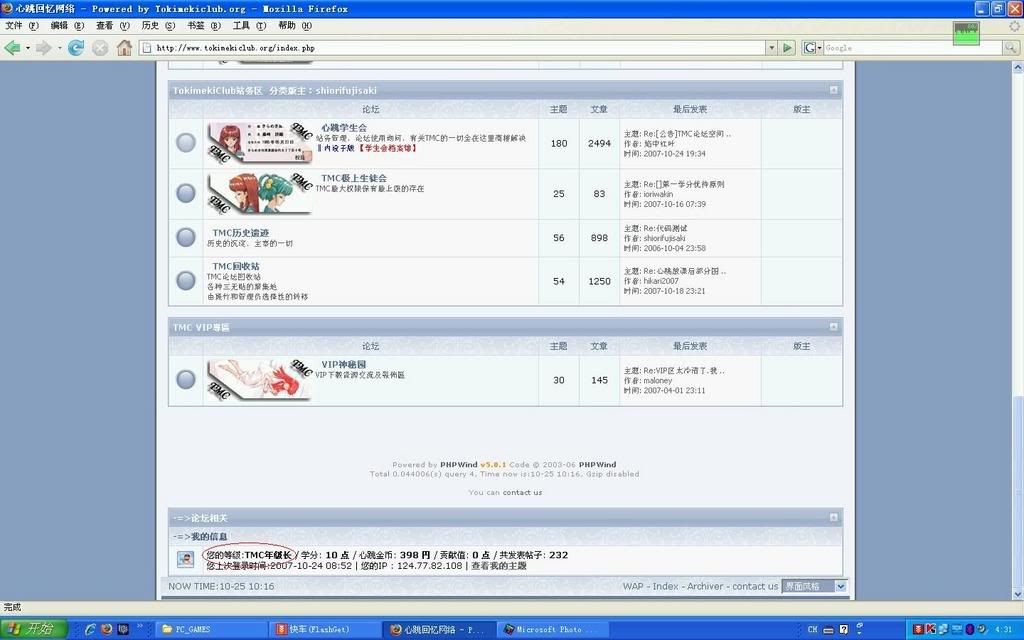Click the last poster maloney link

(x=658, y=380)
